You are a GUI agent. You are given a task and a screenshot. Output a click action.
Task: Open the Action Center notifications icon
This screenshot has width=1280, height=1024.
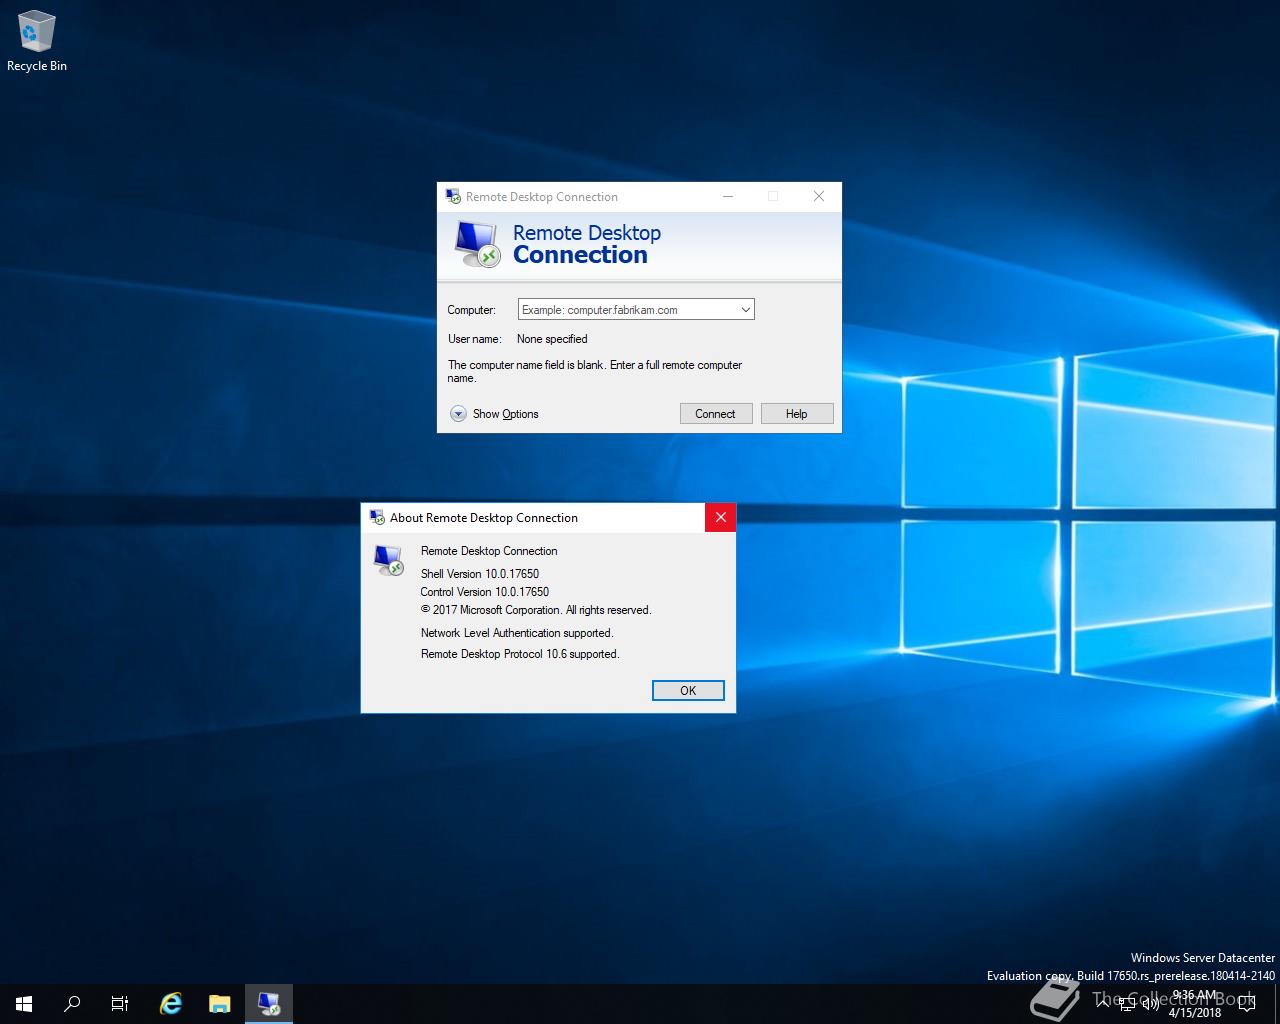(x=1246, y=1004)
